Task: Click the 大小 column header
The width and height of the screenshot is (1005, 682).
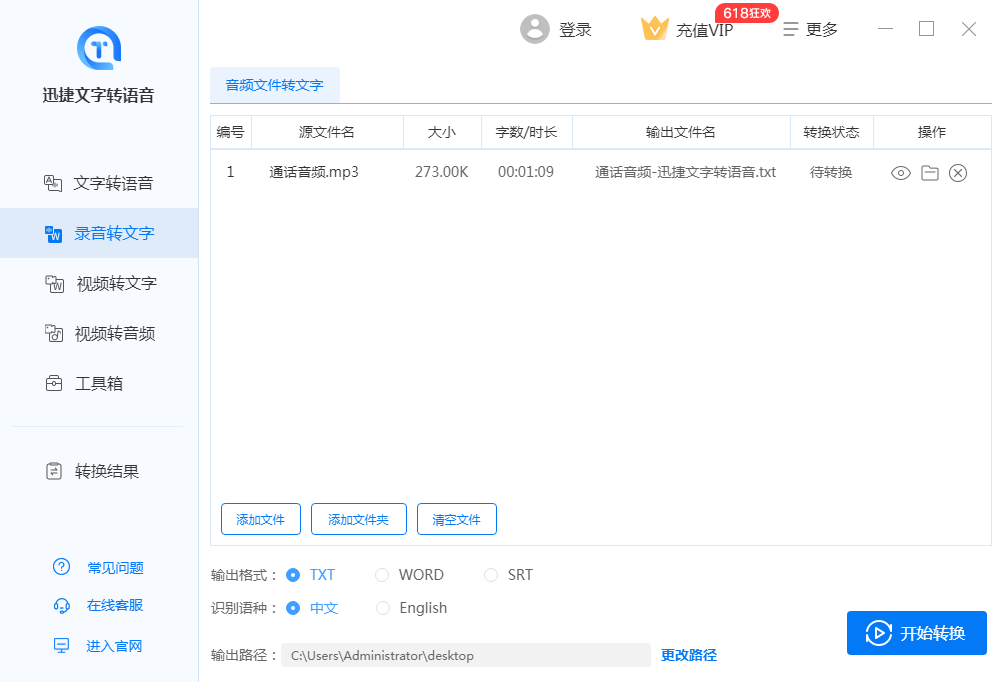Action: tap(442, 132)
